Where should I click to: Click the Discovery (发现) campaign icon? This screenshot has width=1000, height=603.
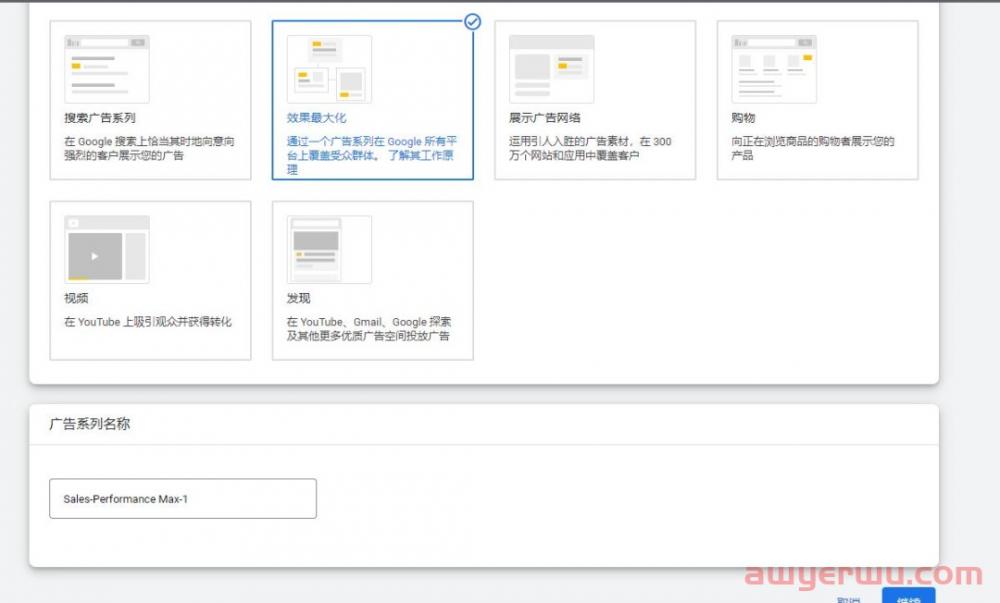(x=329, y=249)
